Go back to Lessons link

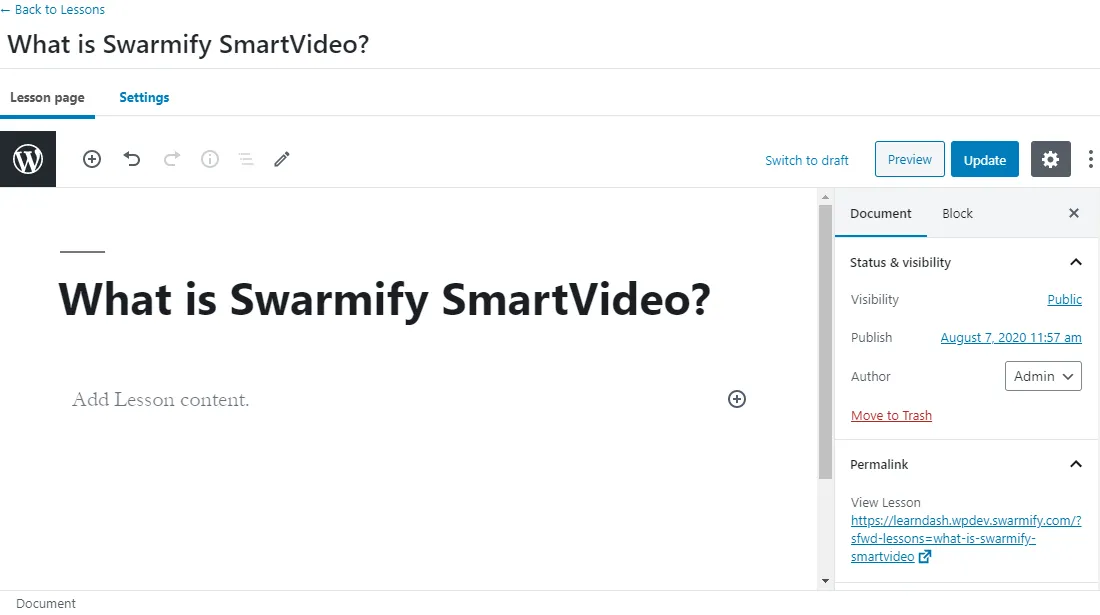coord(53,9)
